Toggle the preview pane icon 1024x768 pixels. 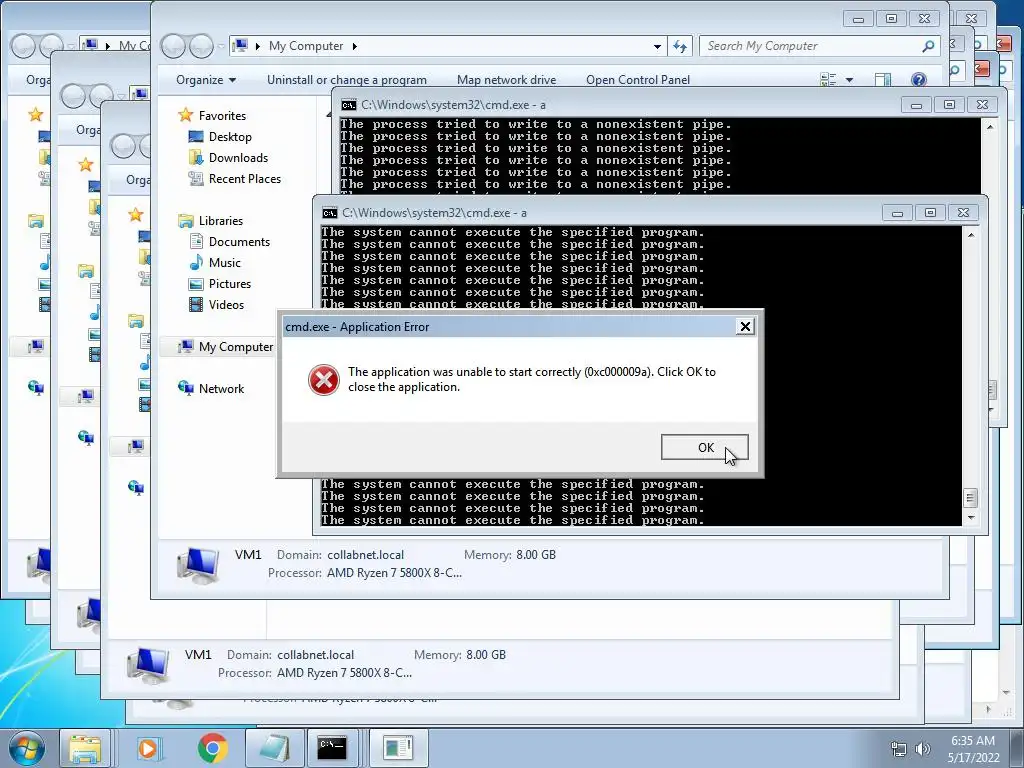click(883, 80)
